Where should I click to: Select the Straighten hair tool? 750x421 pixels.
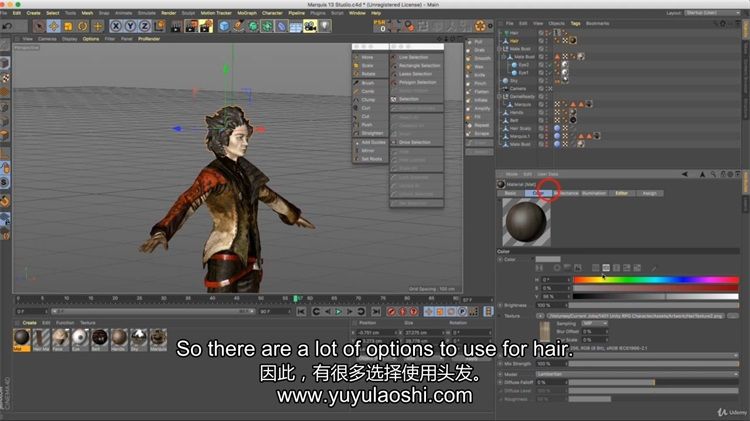(370, 133)
